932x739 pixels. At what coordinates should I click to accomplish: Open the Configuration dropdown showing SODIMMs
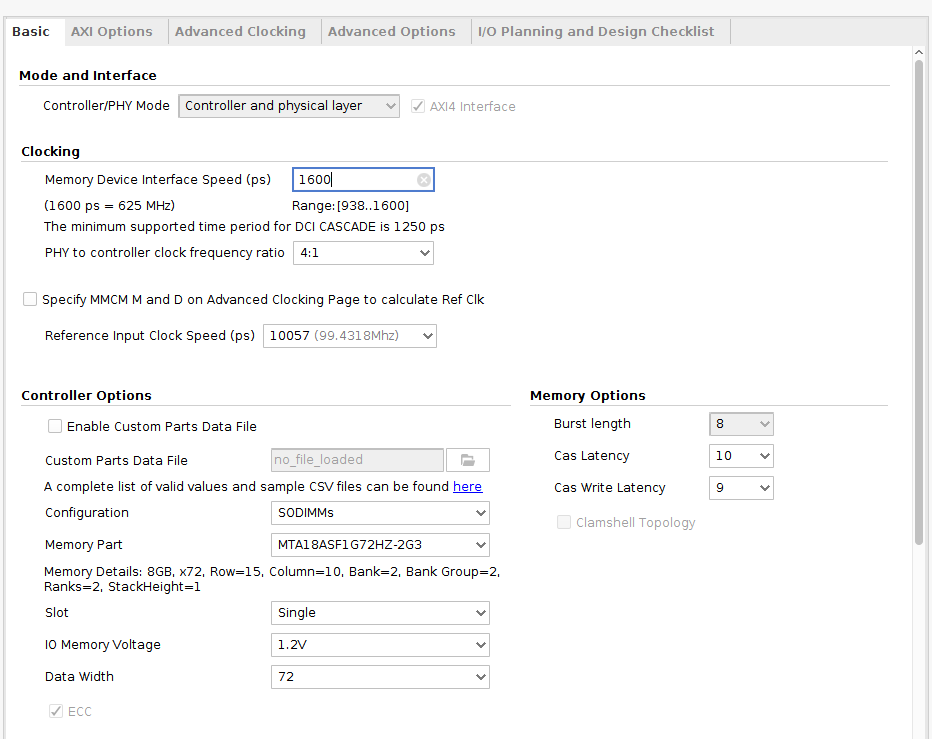[x=380, y=512]
